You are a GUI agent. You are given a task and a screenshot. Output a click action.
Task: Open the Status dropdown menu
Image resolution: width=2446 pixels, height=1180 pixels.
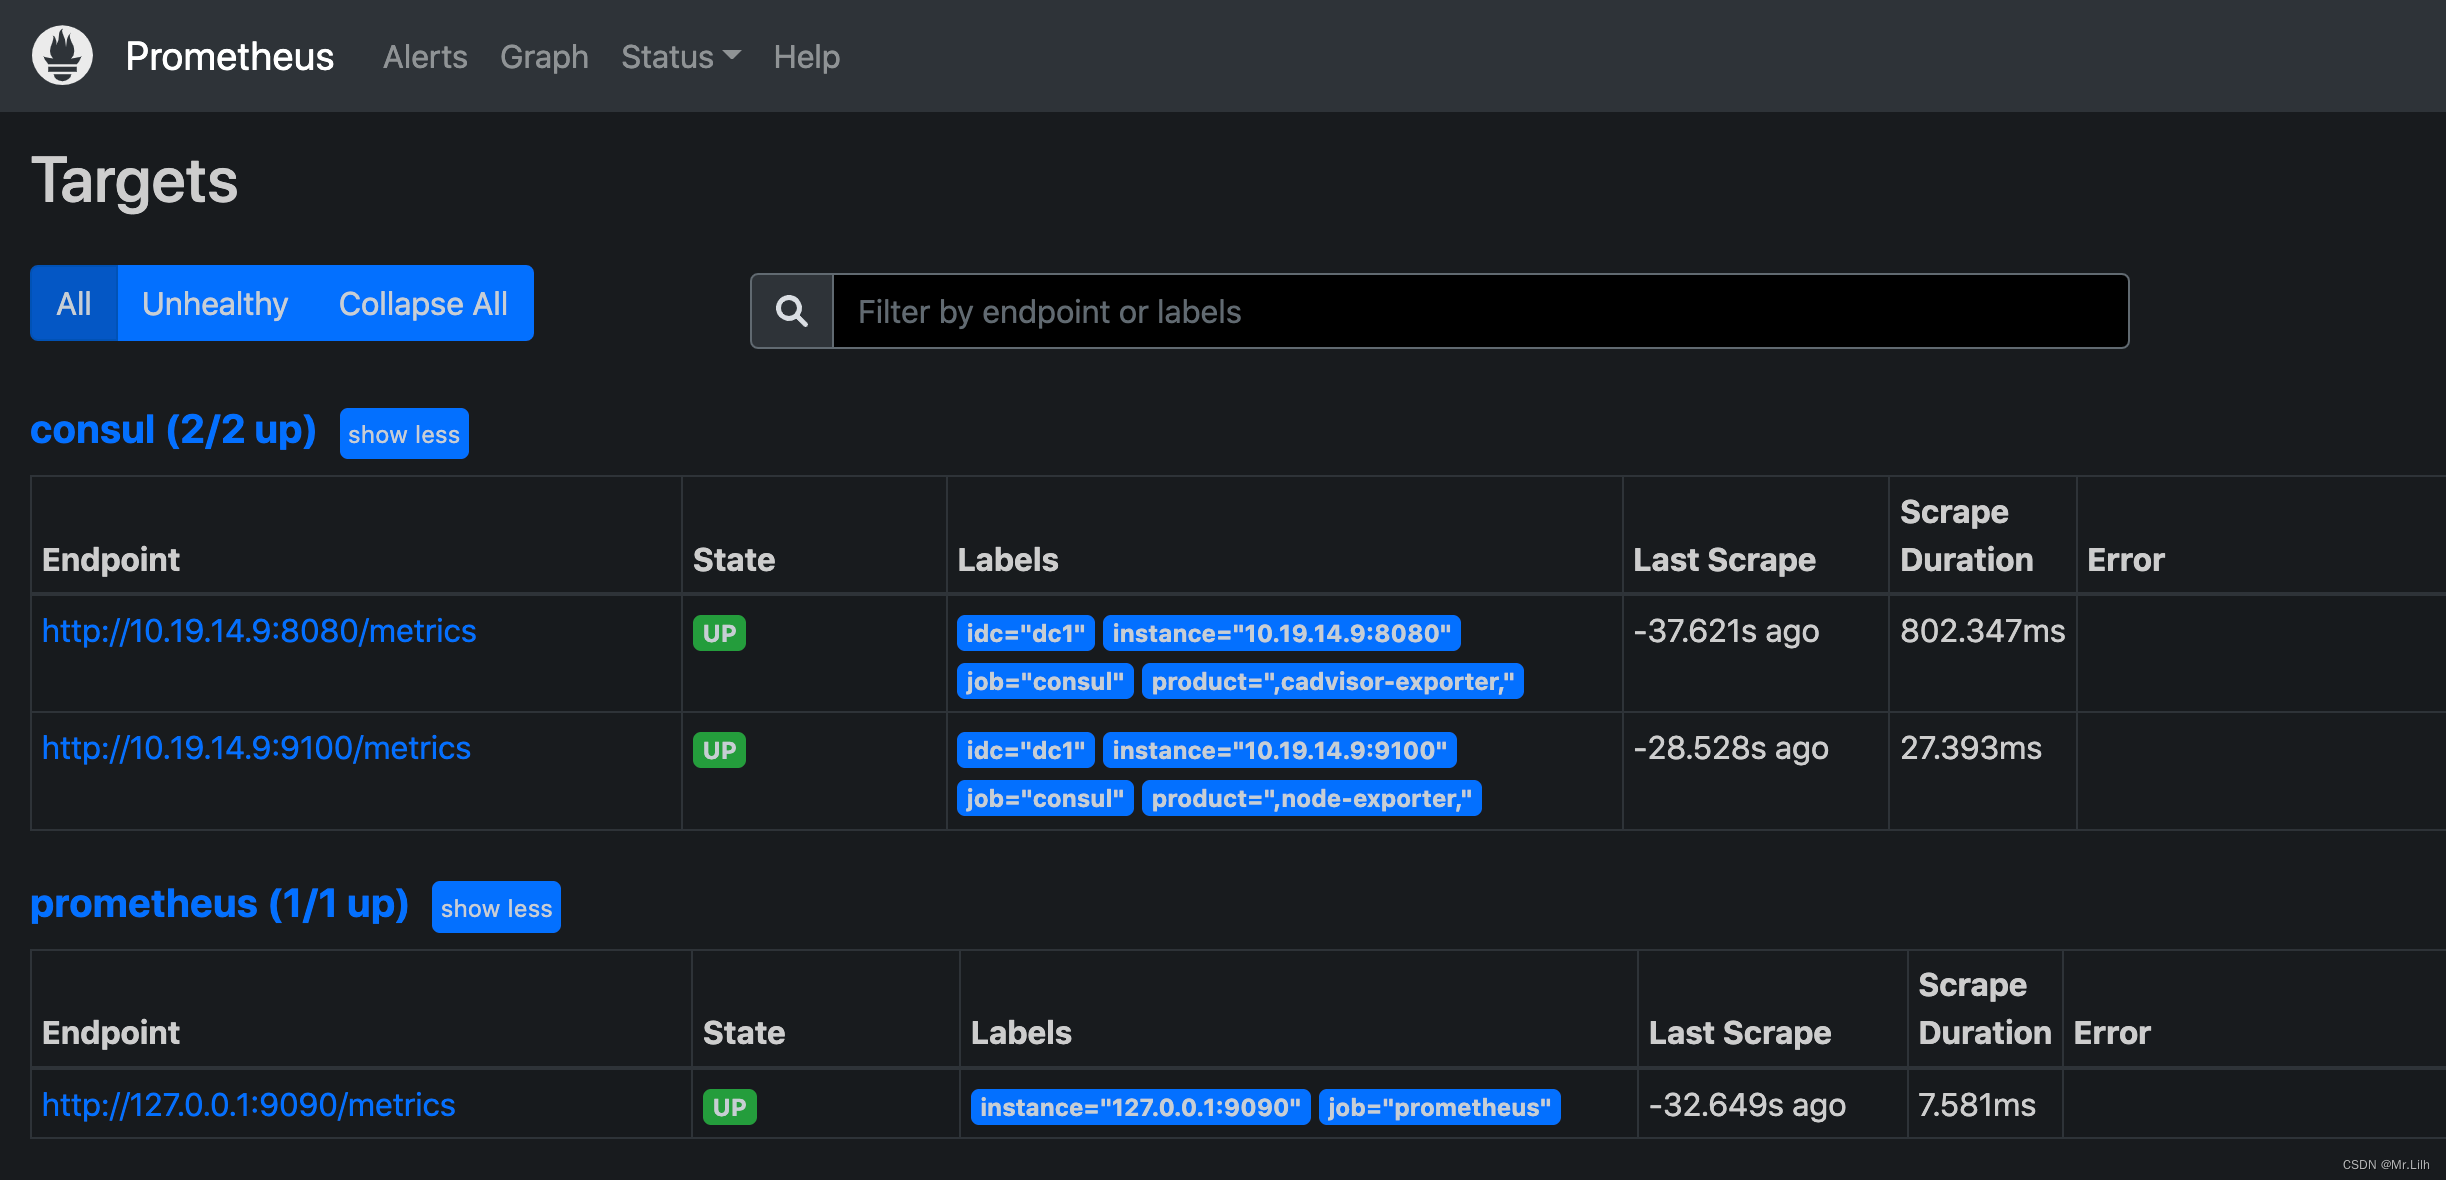click(680, 57)
